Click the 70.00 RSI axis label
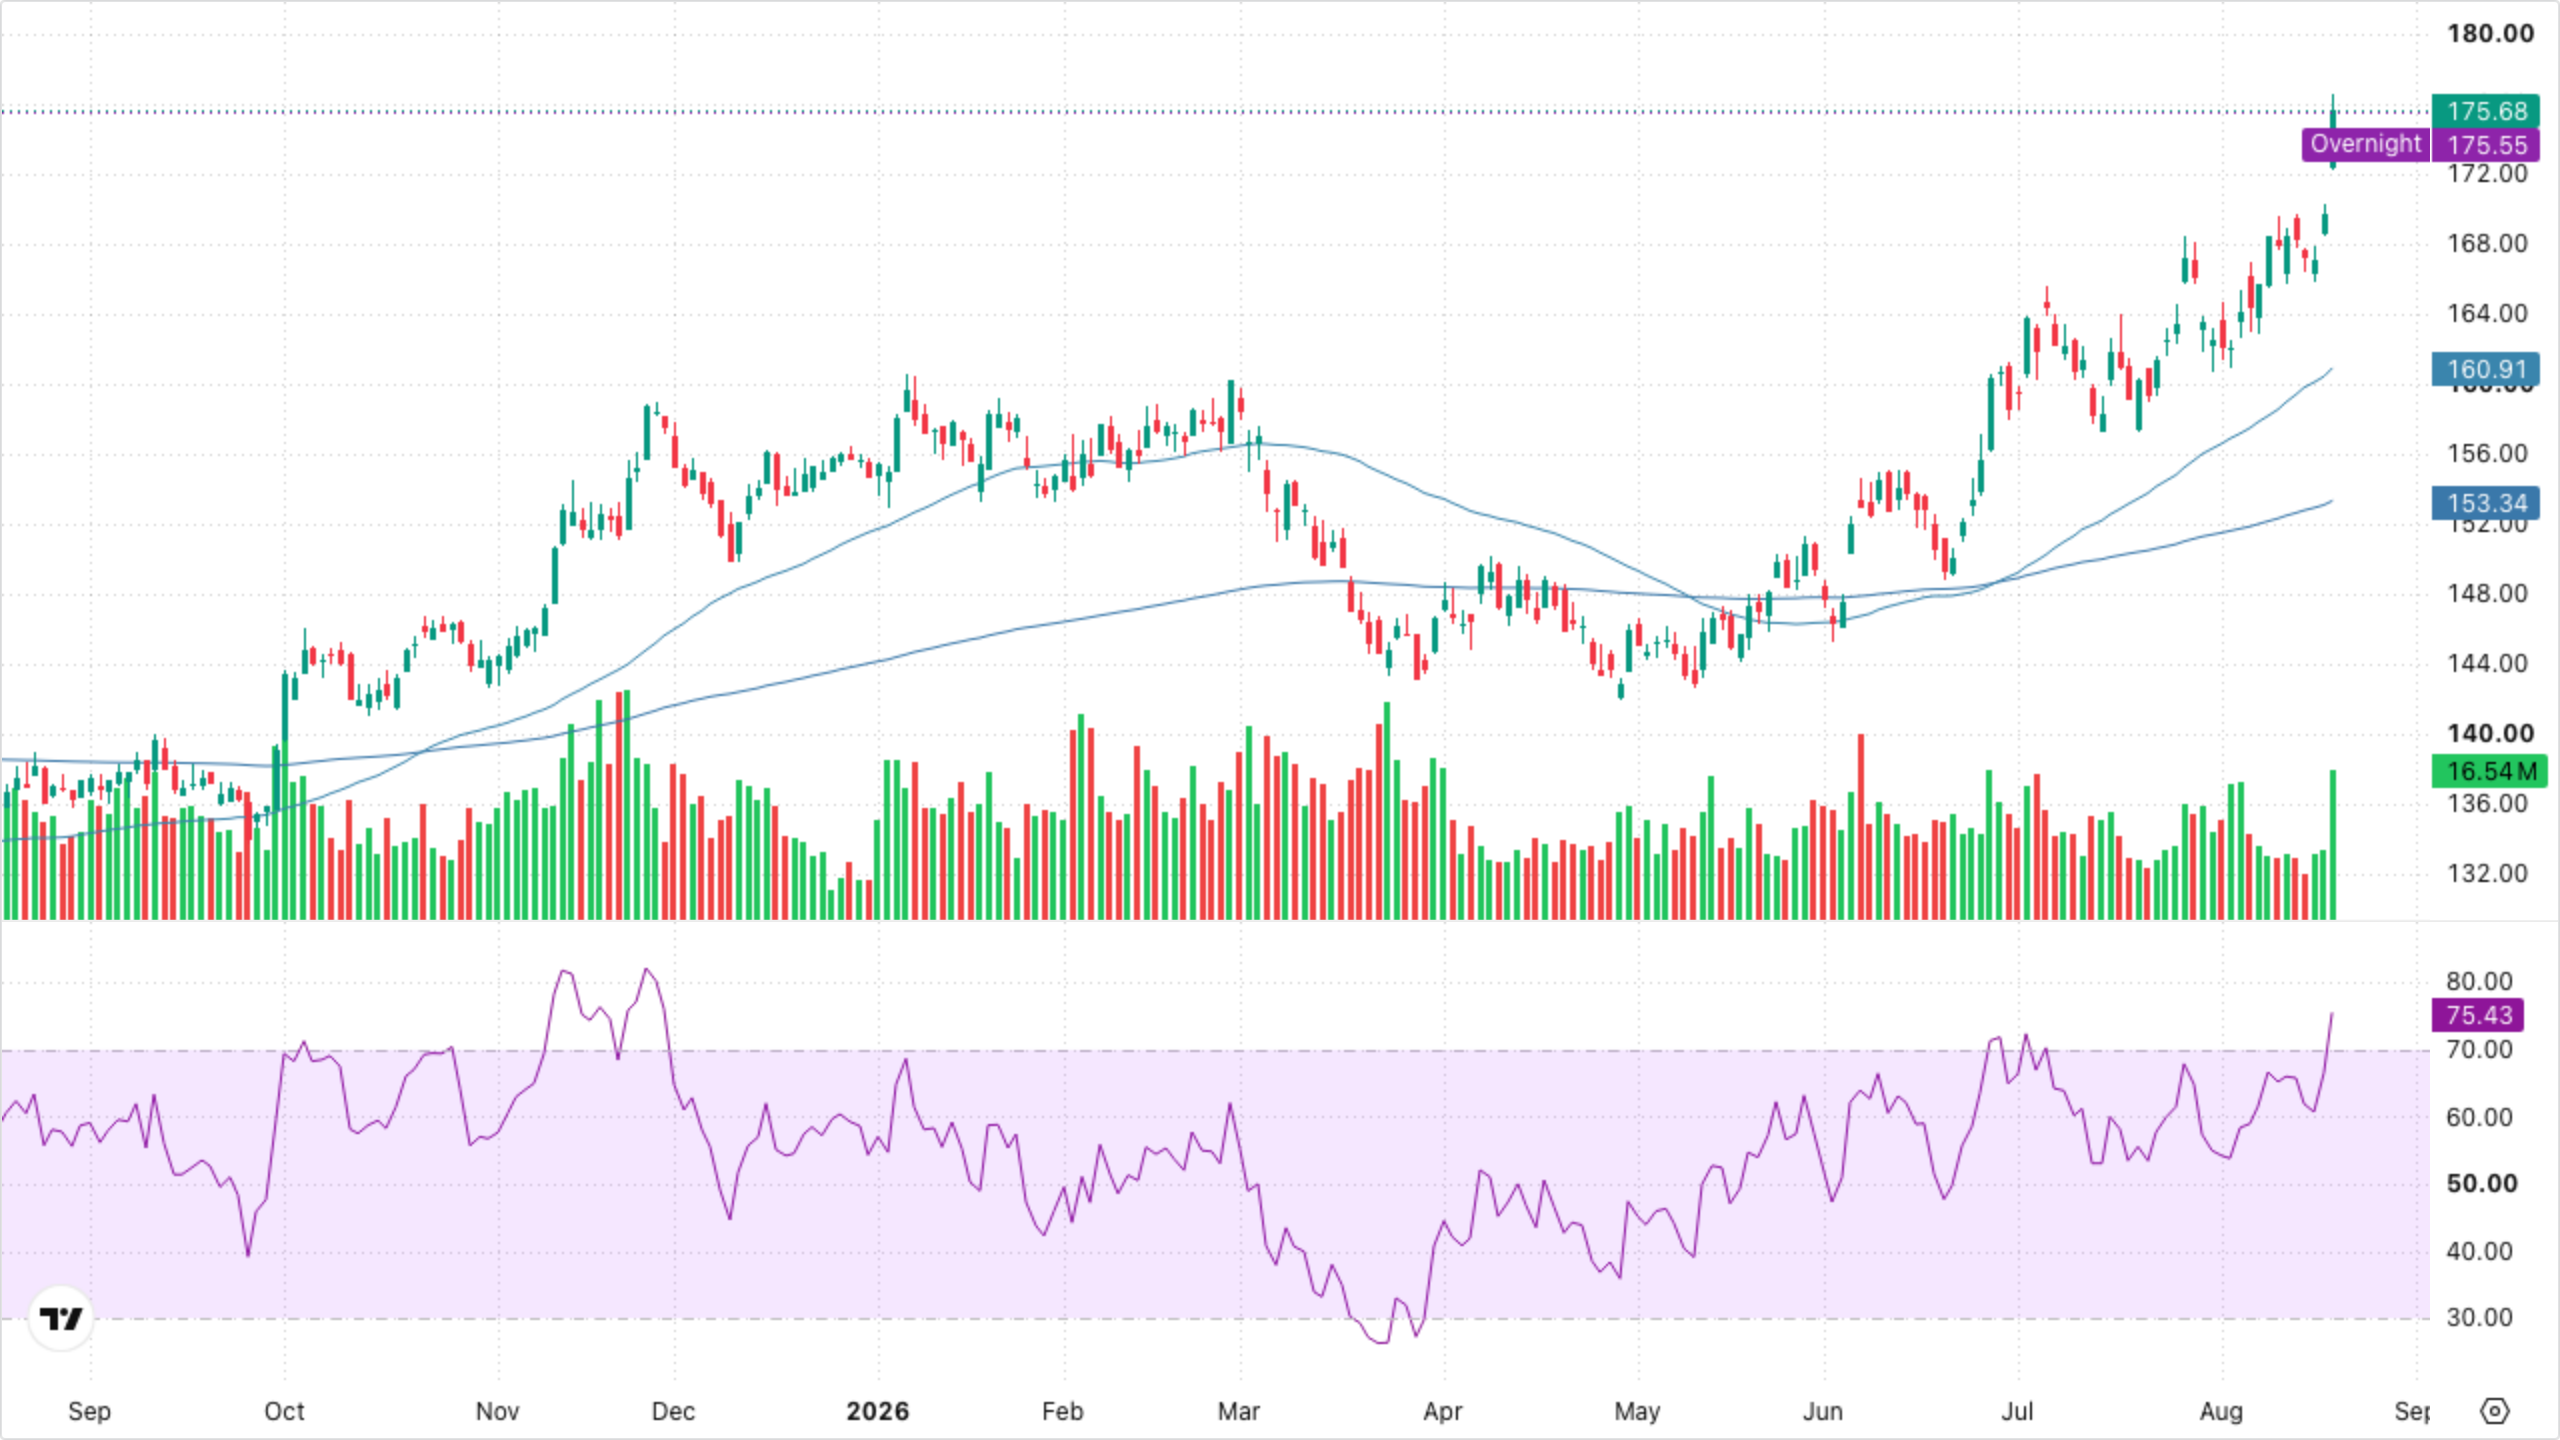 click(x=2479, y=1050)
